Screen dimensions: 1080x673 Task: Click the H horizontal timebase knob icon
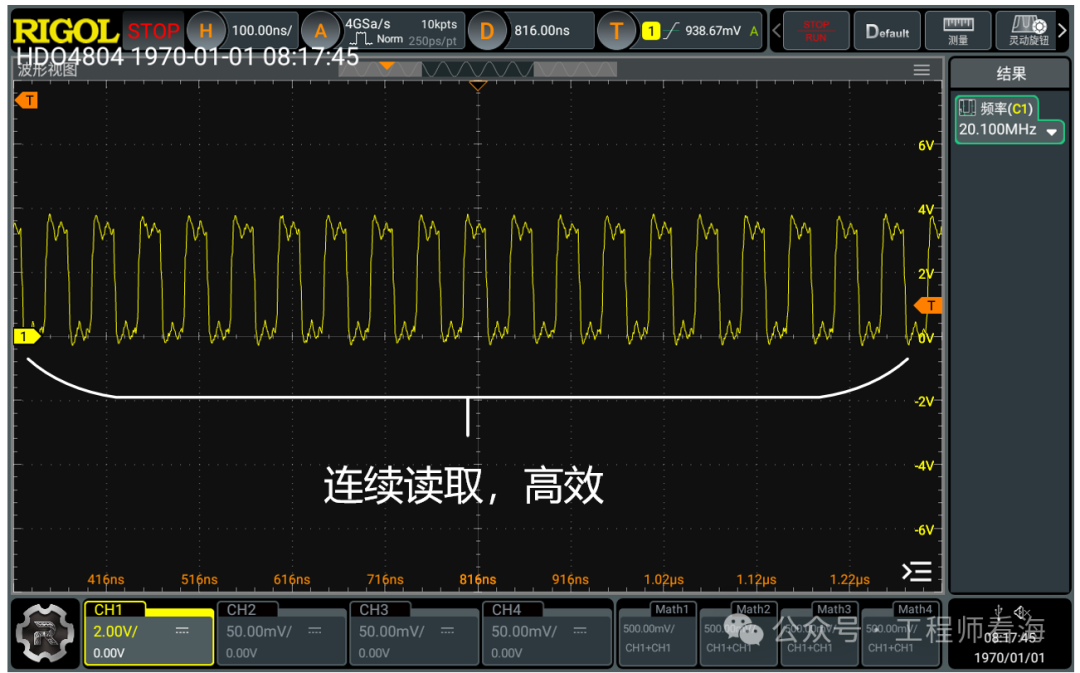207,30
